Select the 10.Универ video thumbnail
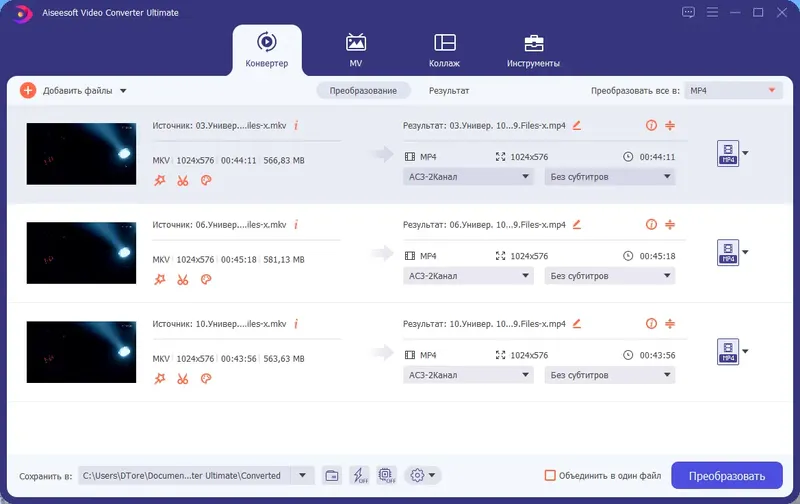This screenshot has height=504, width=800. point(82,352)
